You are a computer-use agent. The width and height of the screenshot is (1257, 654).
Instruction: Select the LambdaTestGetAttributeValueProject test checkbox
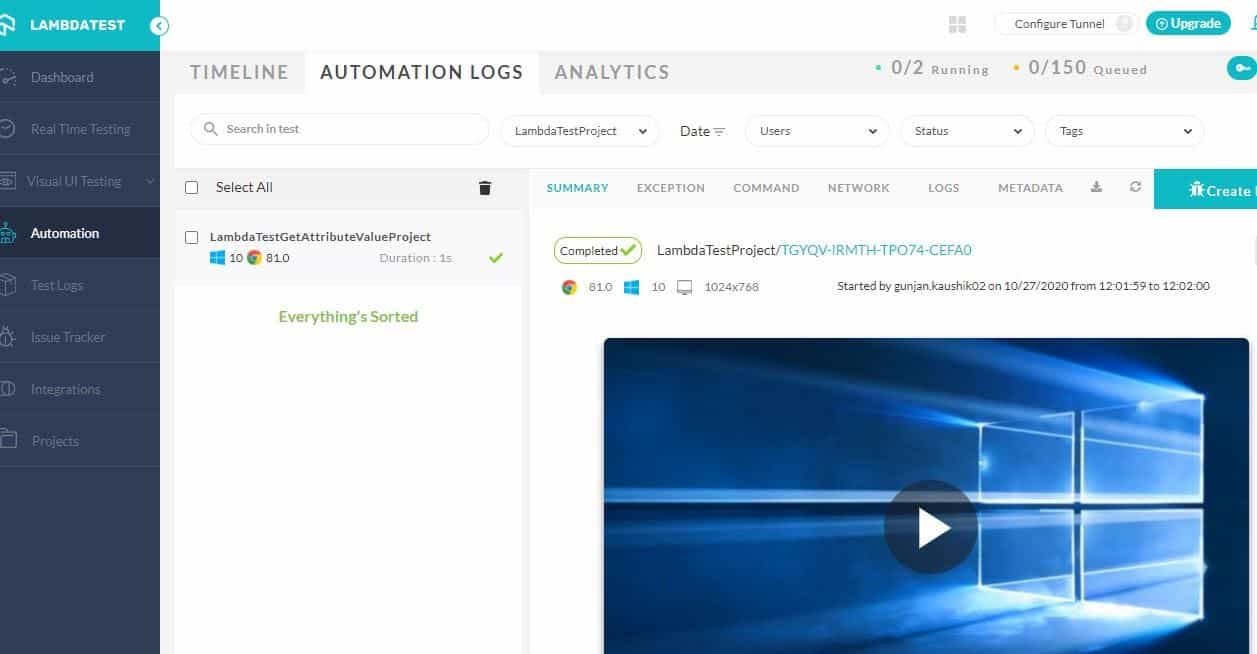[189, 237]
